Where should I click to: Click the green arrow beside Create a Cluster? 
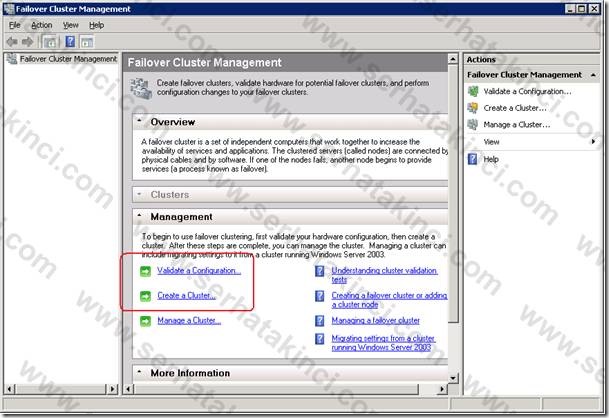[145, 296]
